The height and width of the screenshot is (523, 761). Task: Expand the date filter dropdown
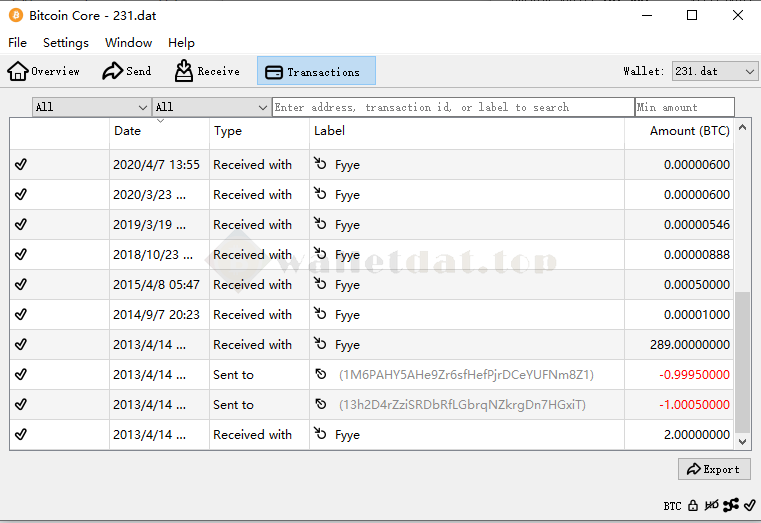tap(91, 107)
